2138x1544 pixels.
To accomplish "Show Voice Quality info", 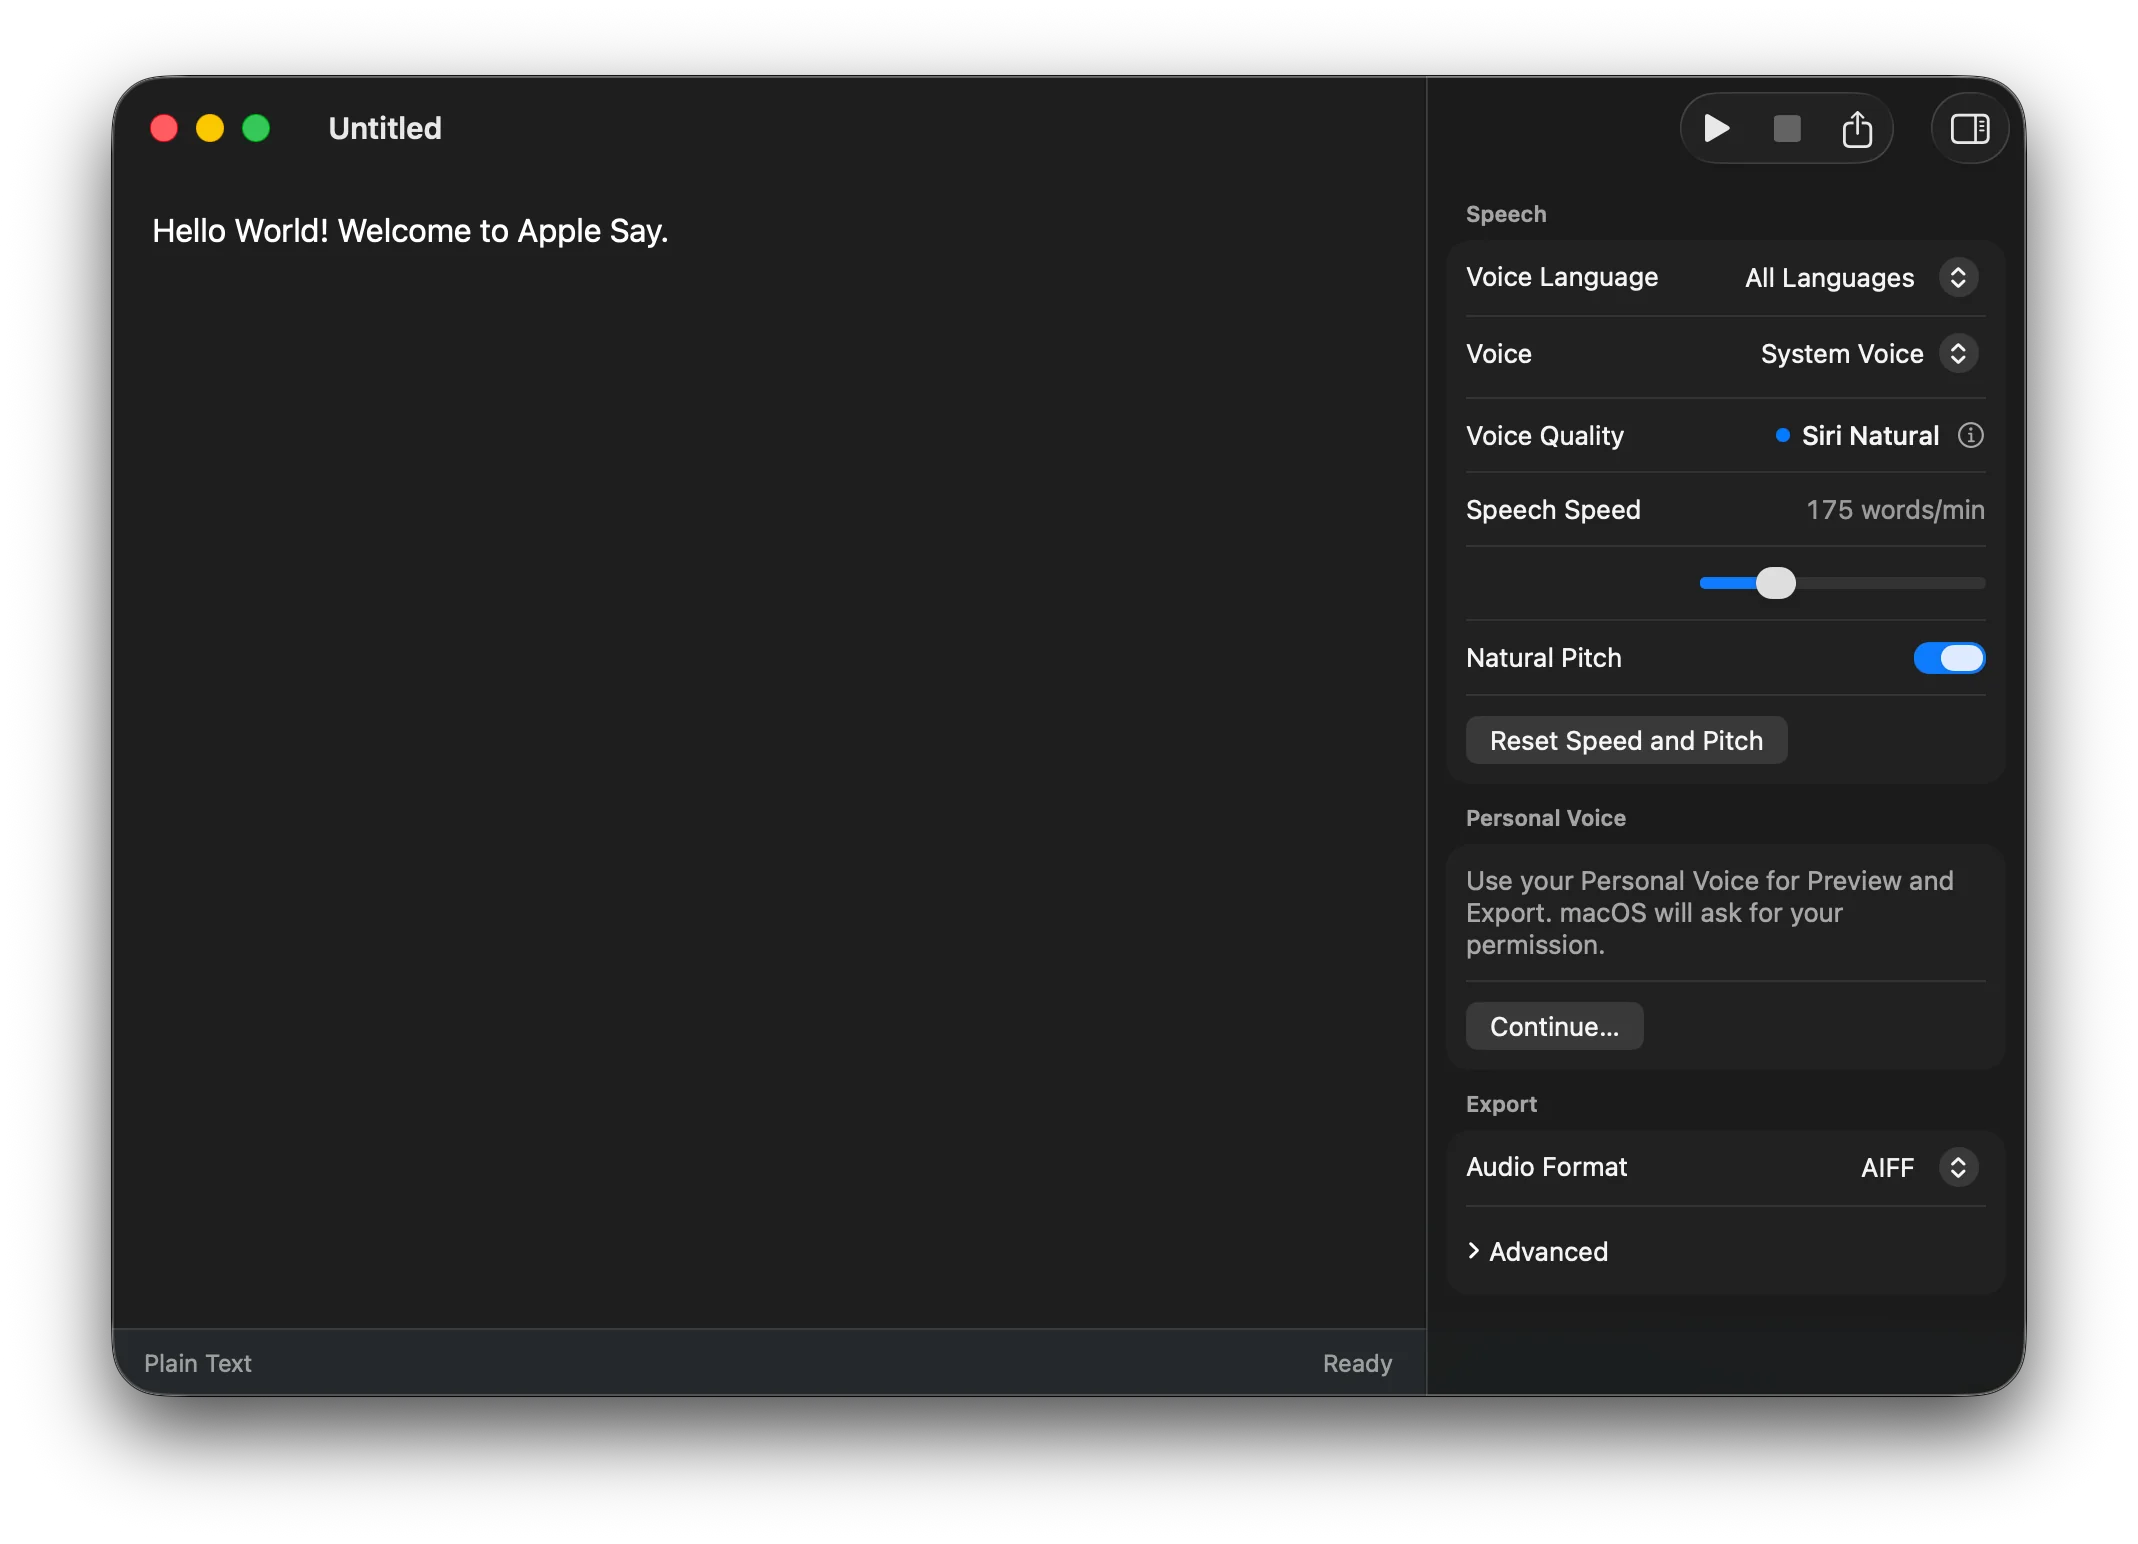I will coord(1970,435).
